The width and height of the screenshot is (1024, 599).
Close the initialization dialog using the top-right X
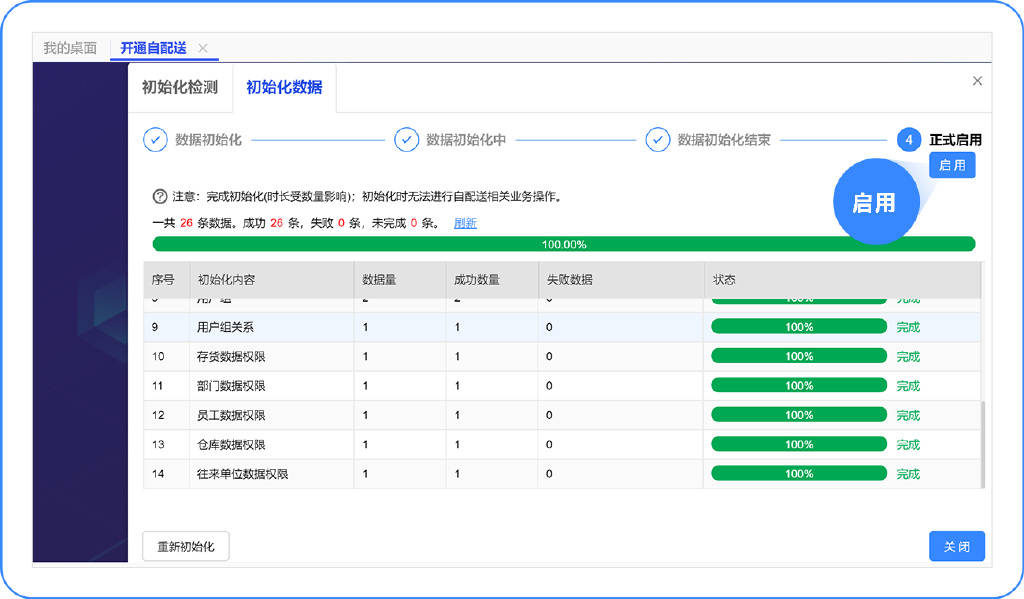(x=977, y=81)
